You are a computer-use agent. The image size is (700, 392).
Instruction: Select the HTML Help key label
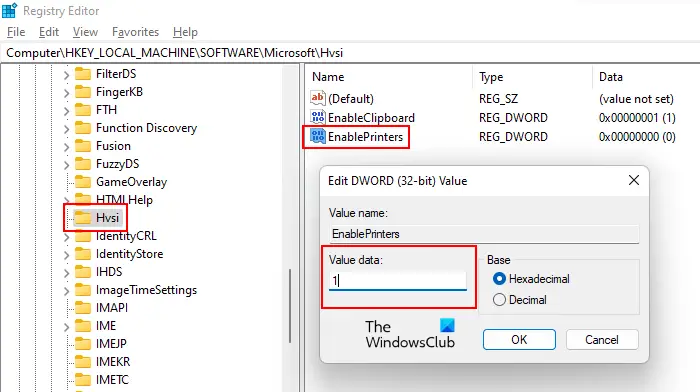coord(124,200)
